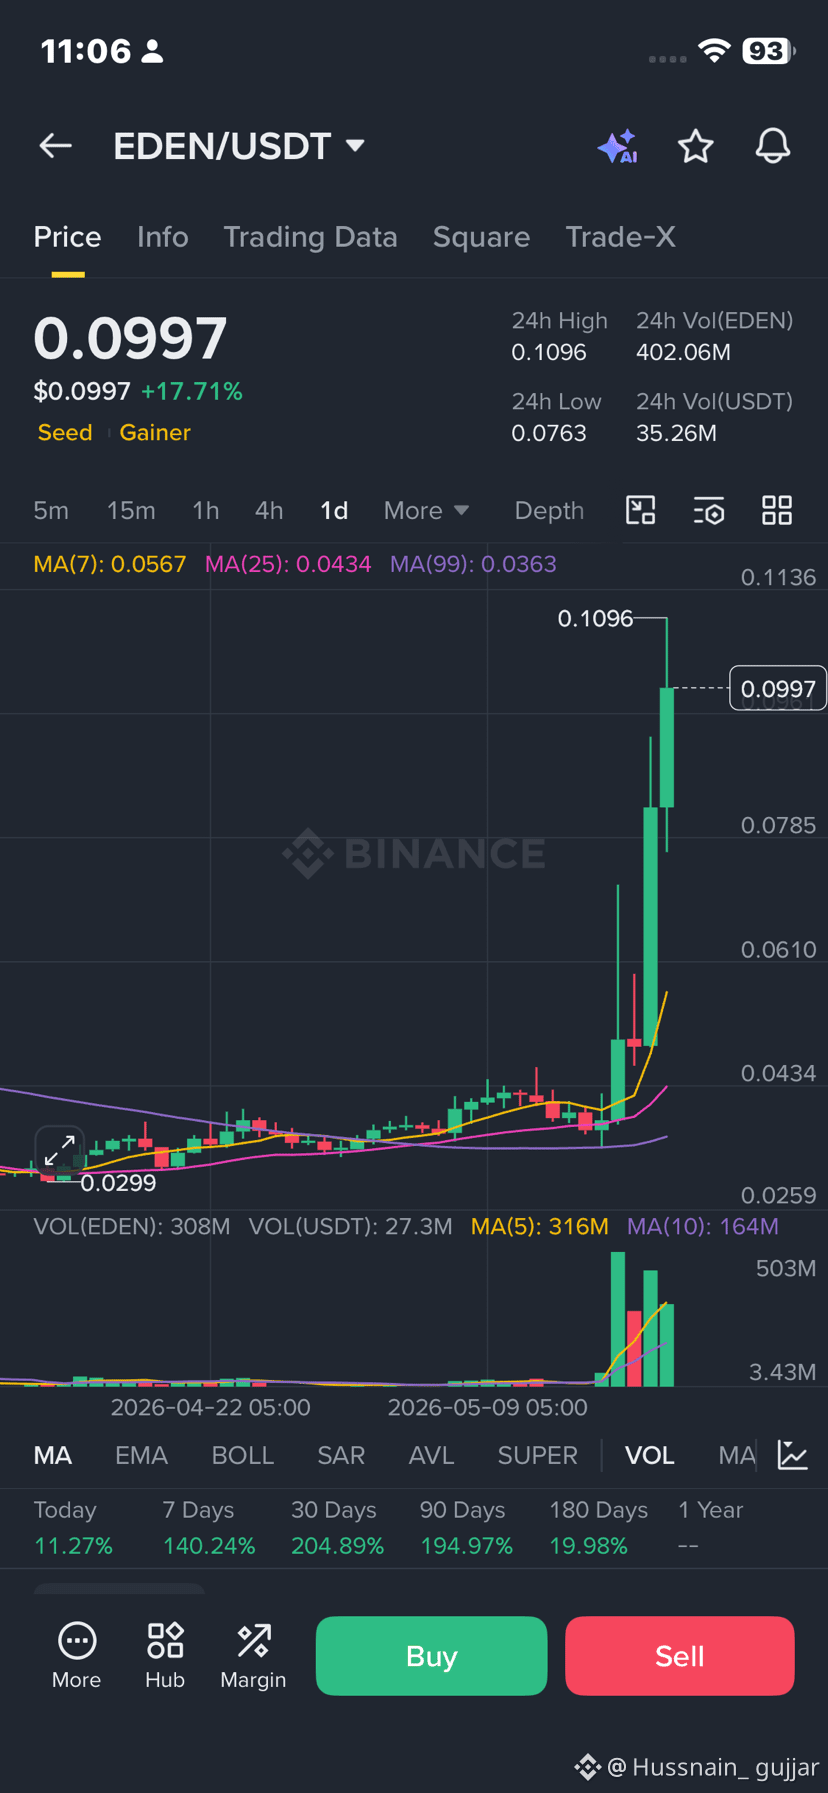Toggle the VOL sub-indicator

(650, 1455)
